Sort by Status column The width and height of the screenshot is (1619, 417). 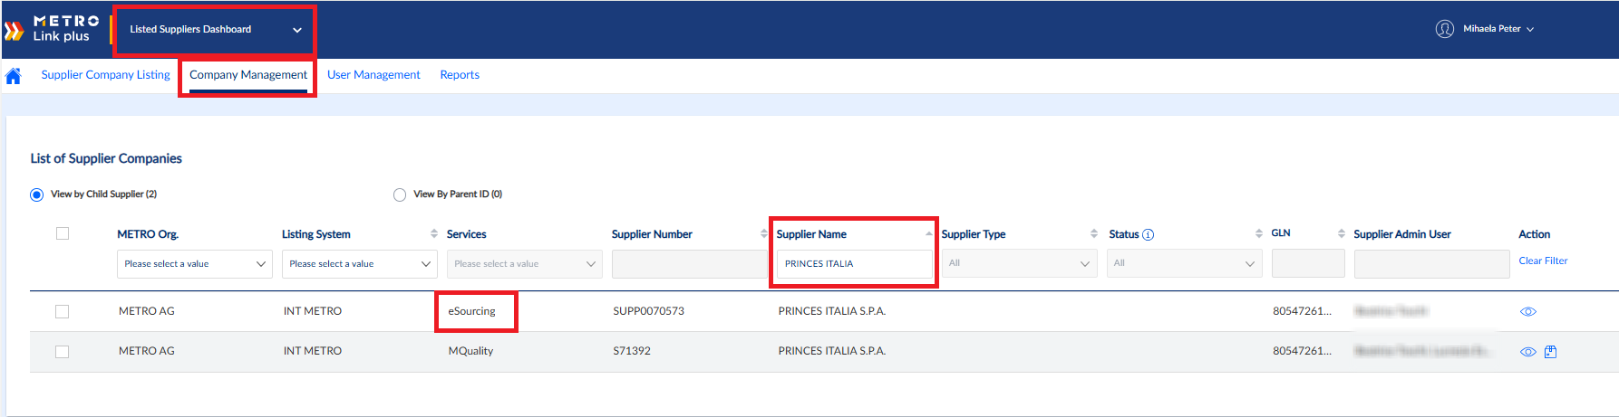[x=1259, y=234]
